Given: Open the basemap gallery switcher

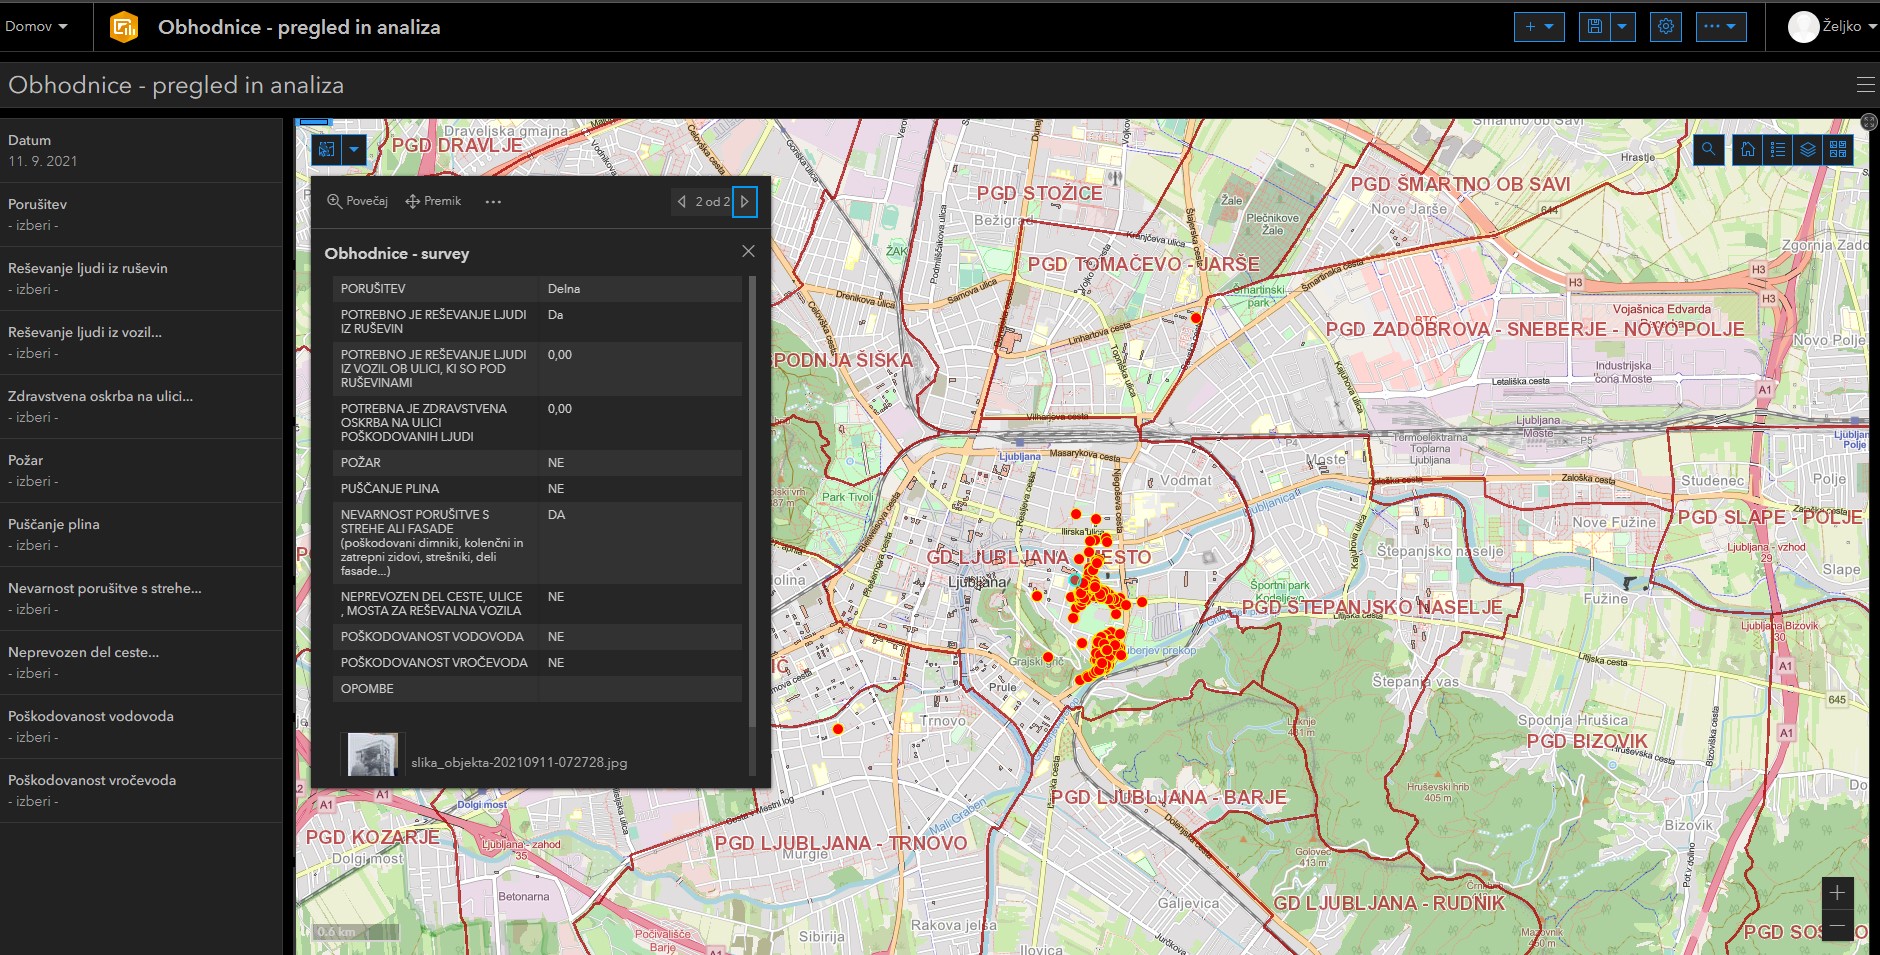Looking at the screenshot, I should pos(1838,150).
